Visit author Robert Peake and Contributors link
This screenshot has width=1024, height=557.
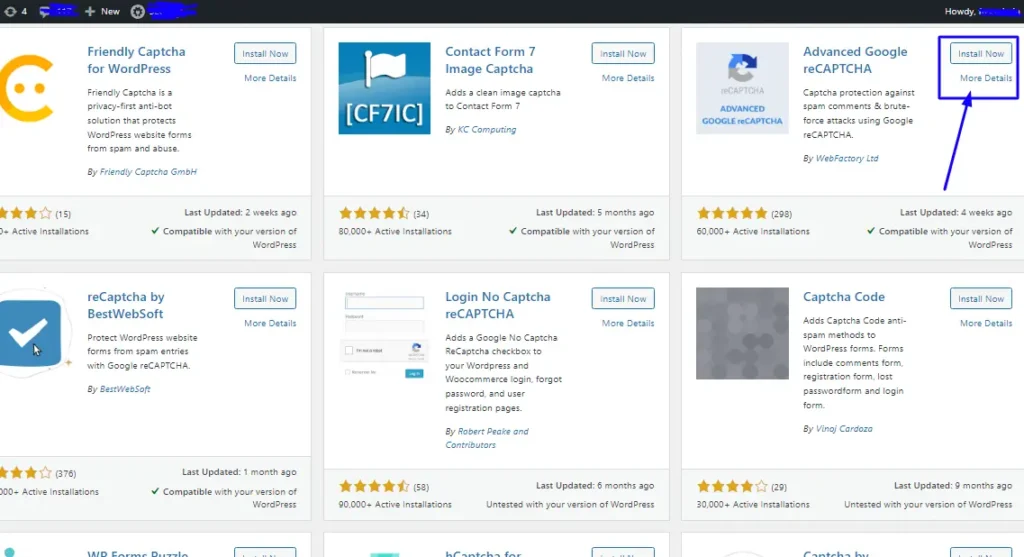487,438
